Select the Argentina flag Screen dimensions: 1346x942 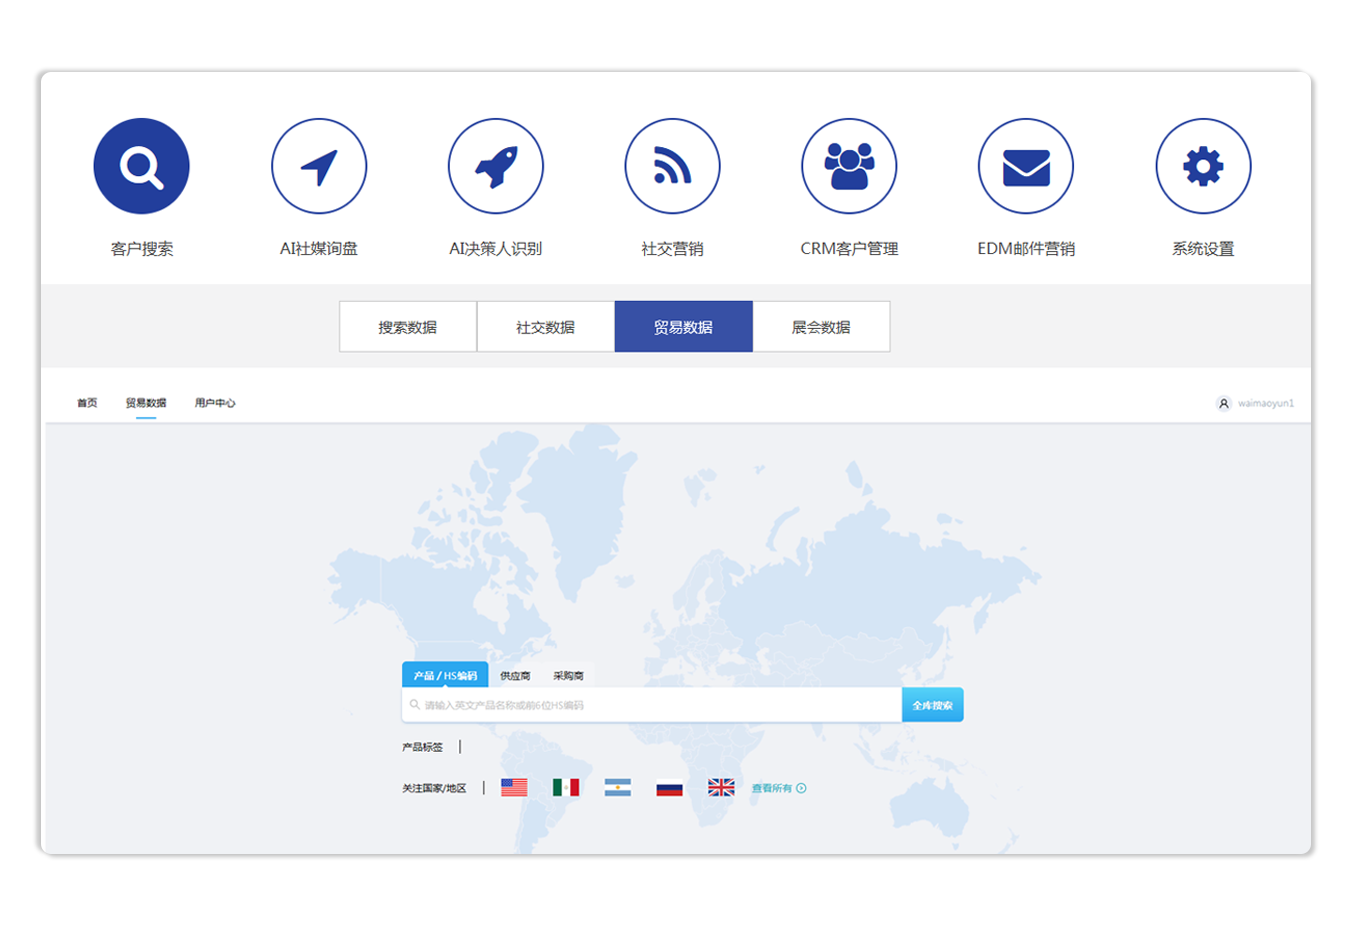tap(618, 788)
